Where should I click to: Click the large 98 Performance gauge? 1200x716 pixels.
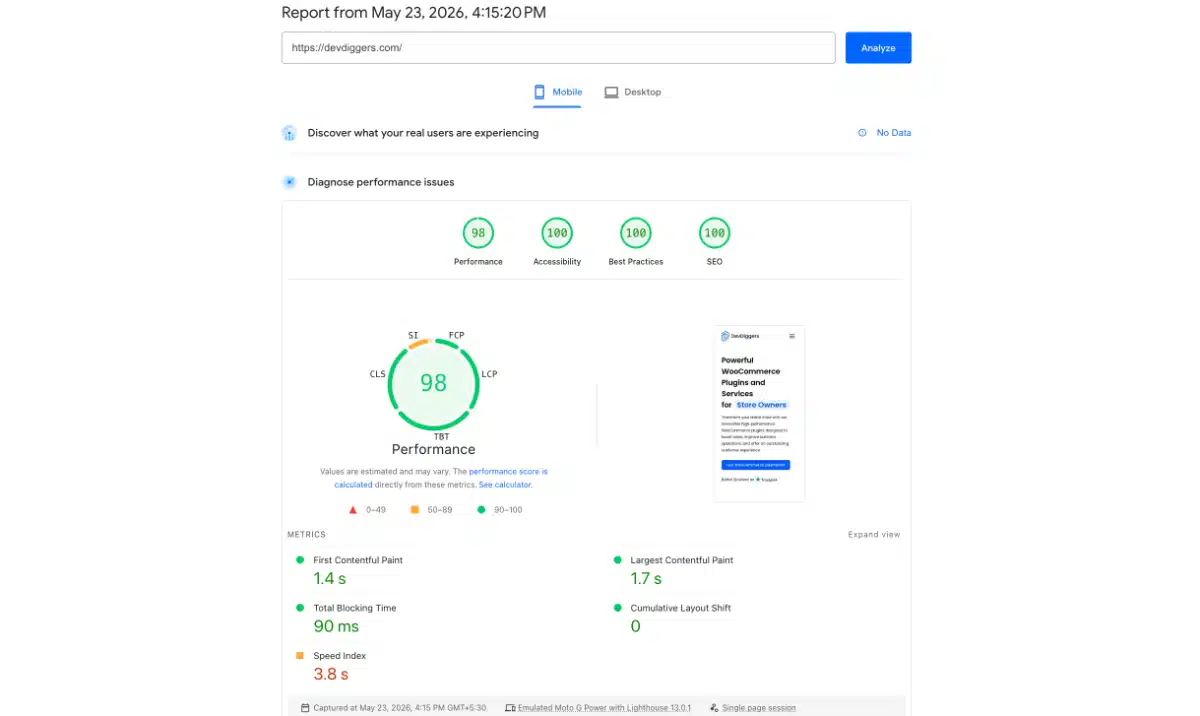pyautogui.click(x=433, y=384)
